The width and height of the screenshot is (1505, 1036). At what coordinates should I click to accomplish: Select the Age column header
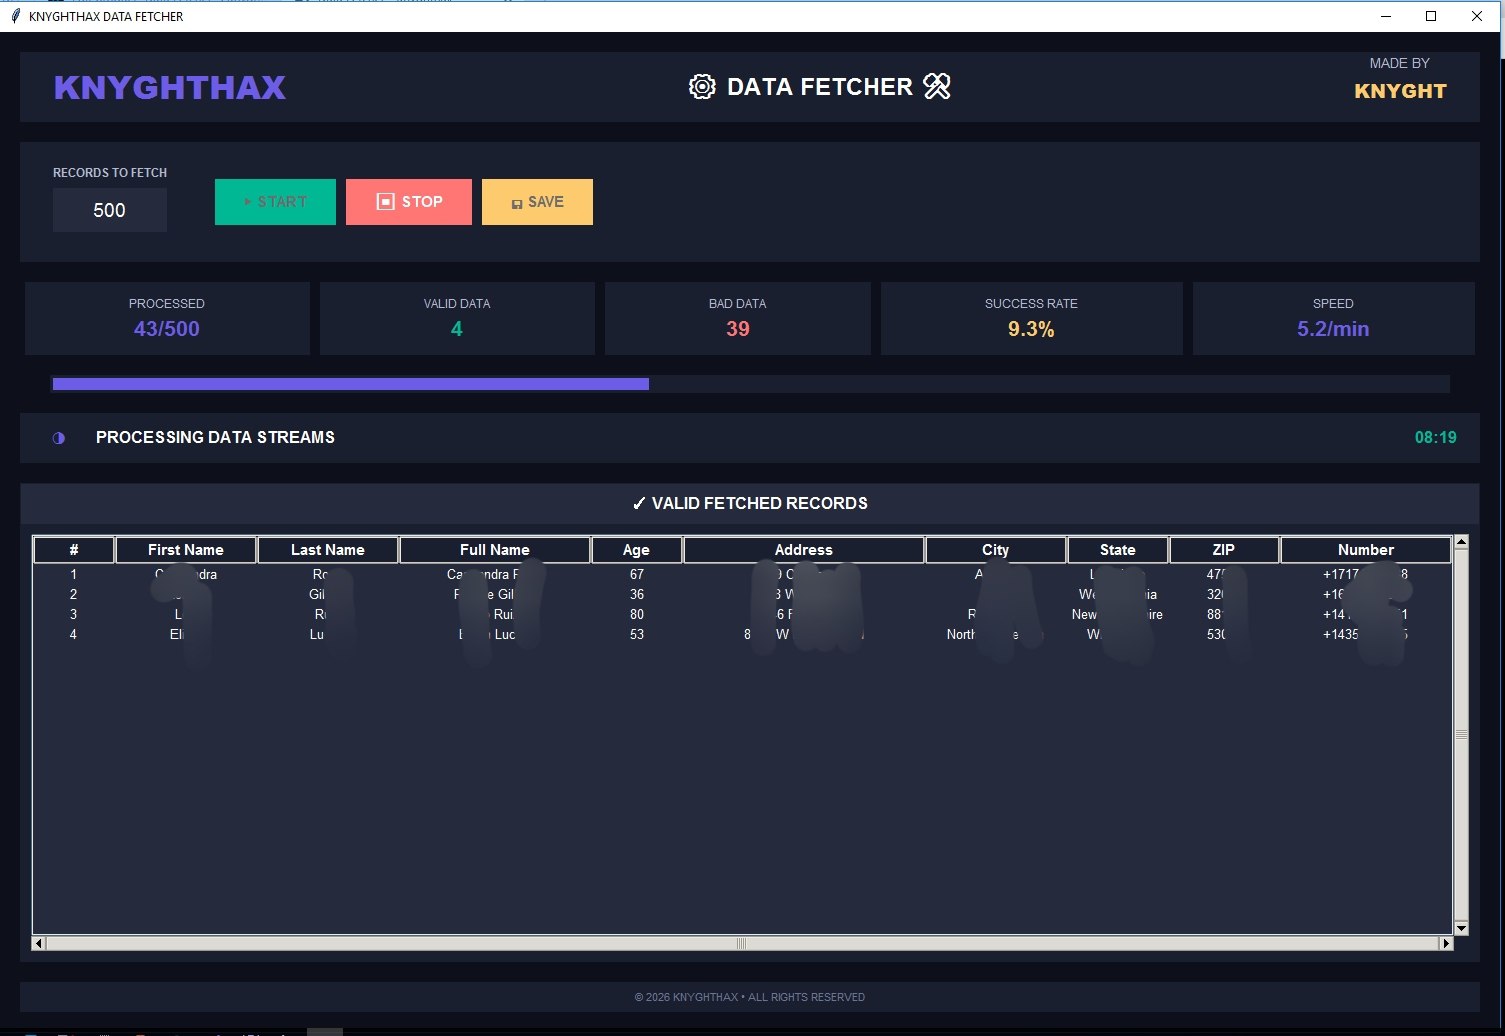point(636,550)
